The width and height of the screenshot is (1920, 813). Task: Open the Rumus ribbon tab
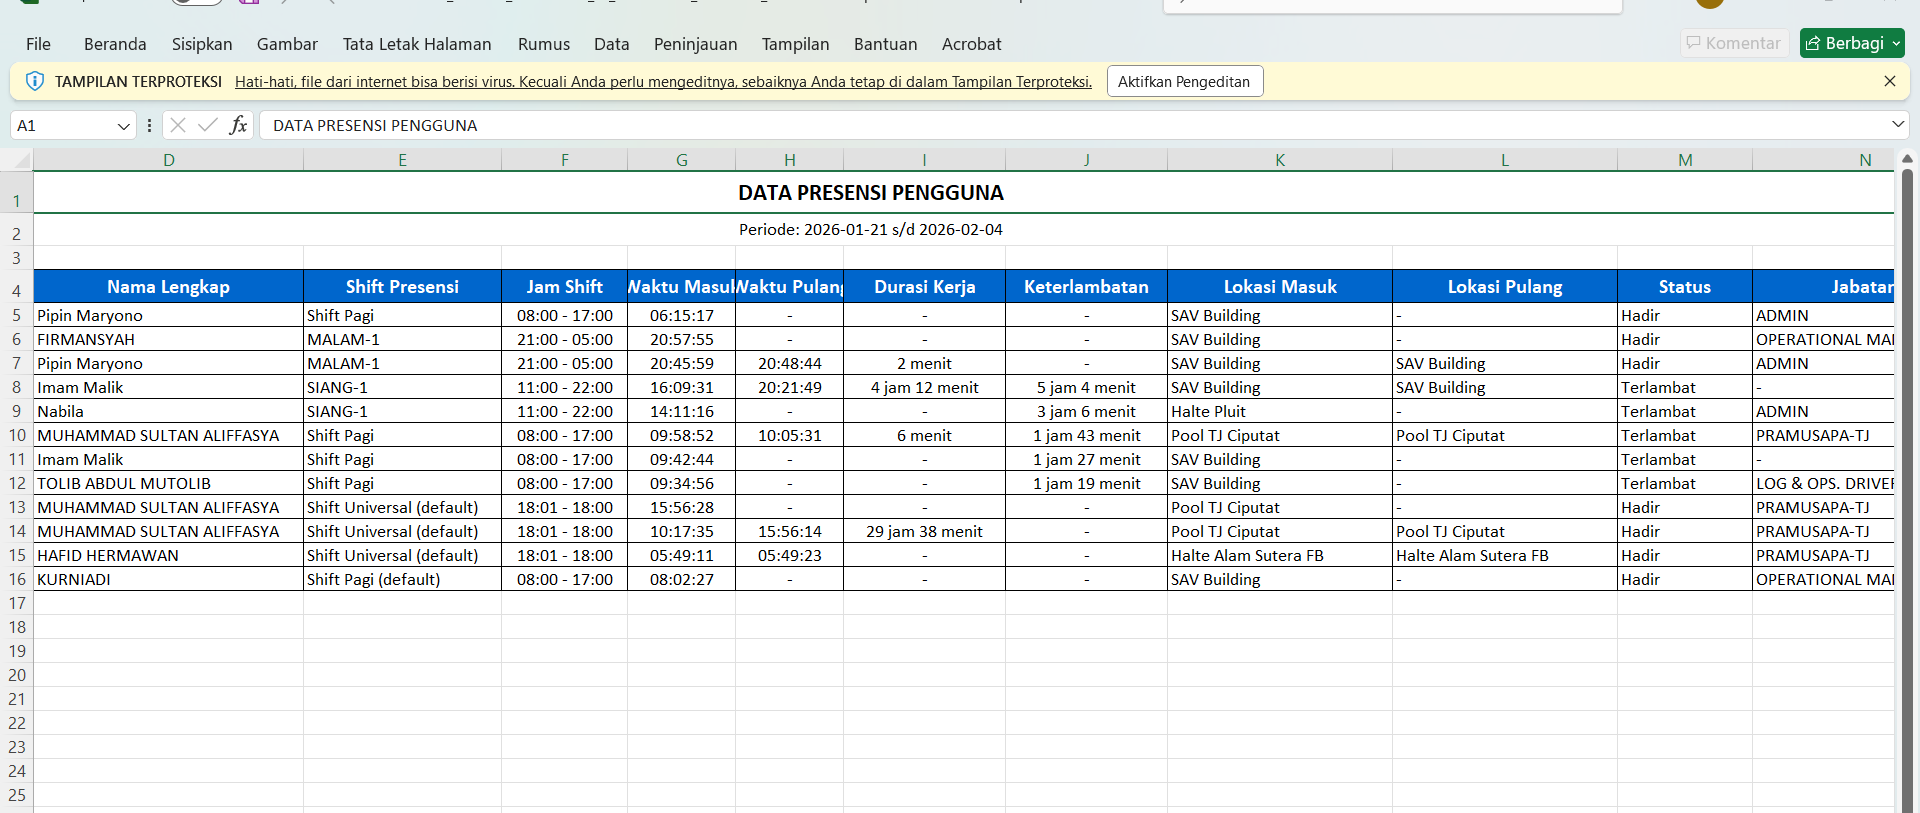coord(543,44)
